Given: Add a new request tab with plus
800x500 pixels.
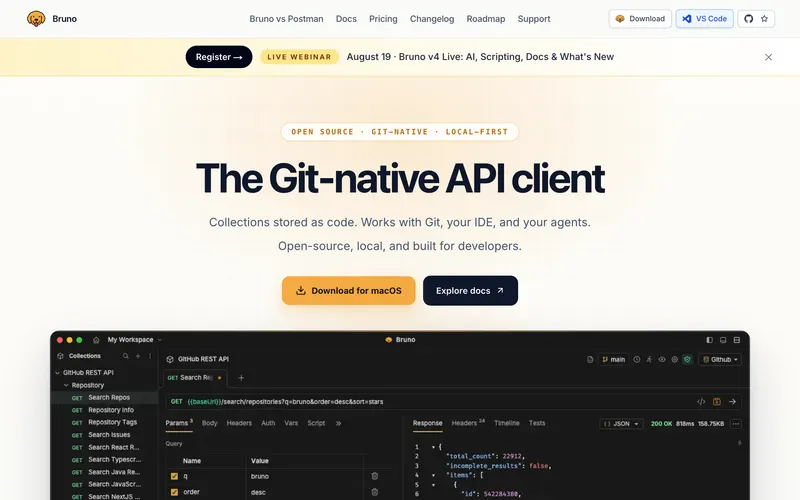Looking at the screenshot, I should [x=241, y=378].
